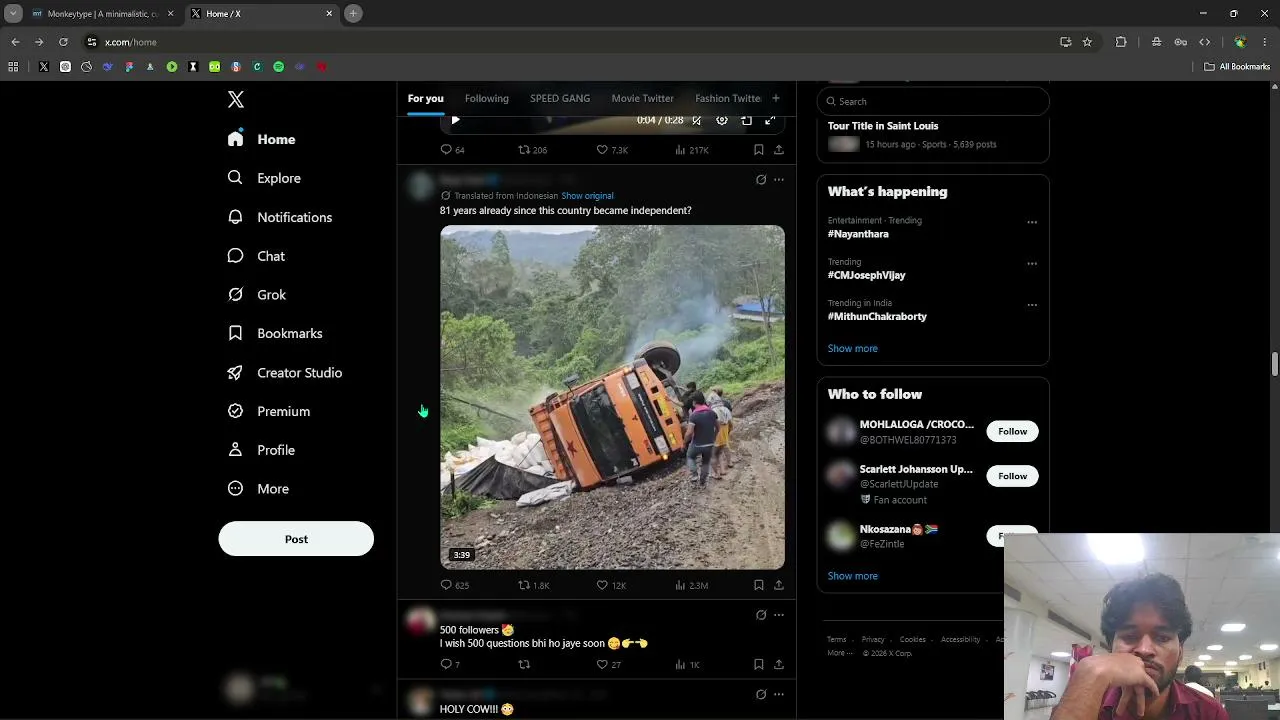Open more options on the HOLY COW post
The image size is (1280, 720).
pyautogui.click(x=779, y=694)
